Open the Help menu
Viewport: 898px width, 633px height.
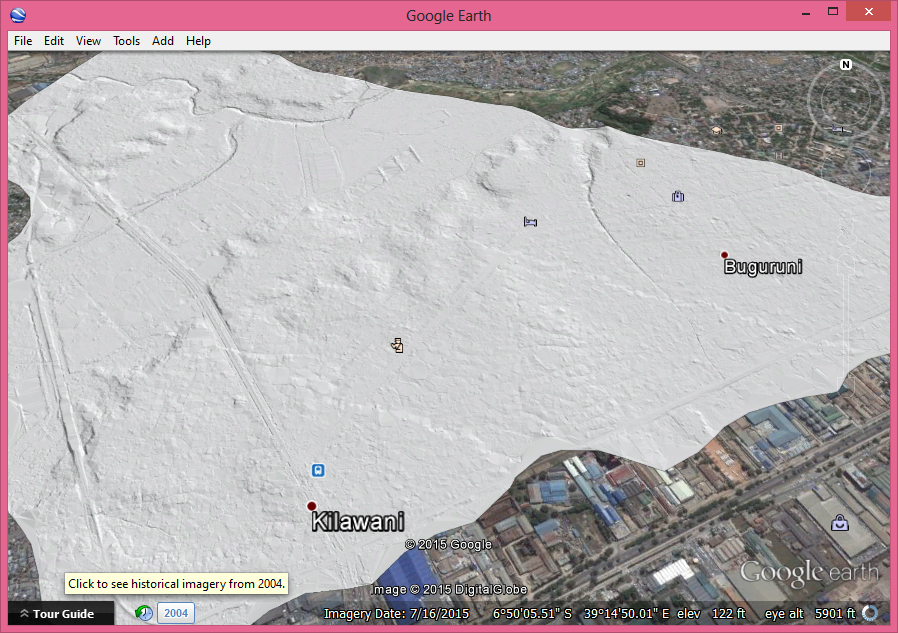[x=198, y=41]
